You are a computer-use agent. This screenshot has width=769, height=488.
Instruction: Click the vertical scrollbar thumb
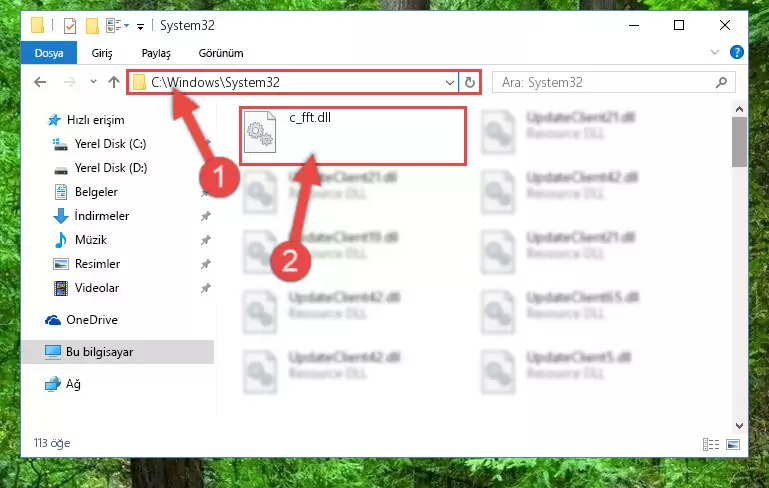(739, 142)
